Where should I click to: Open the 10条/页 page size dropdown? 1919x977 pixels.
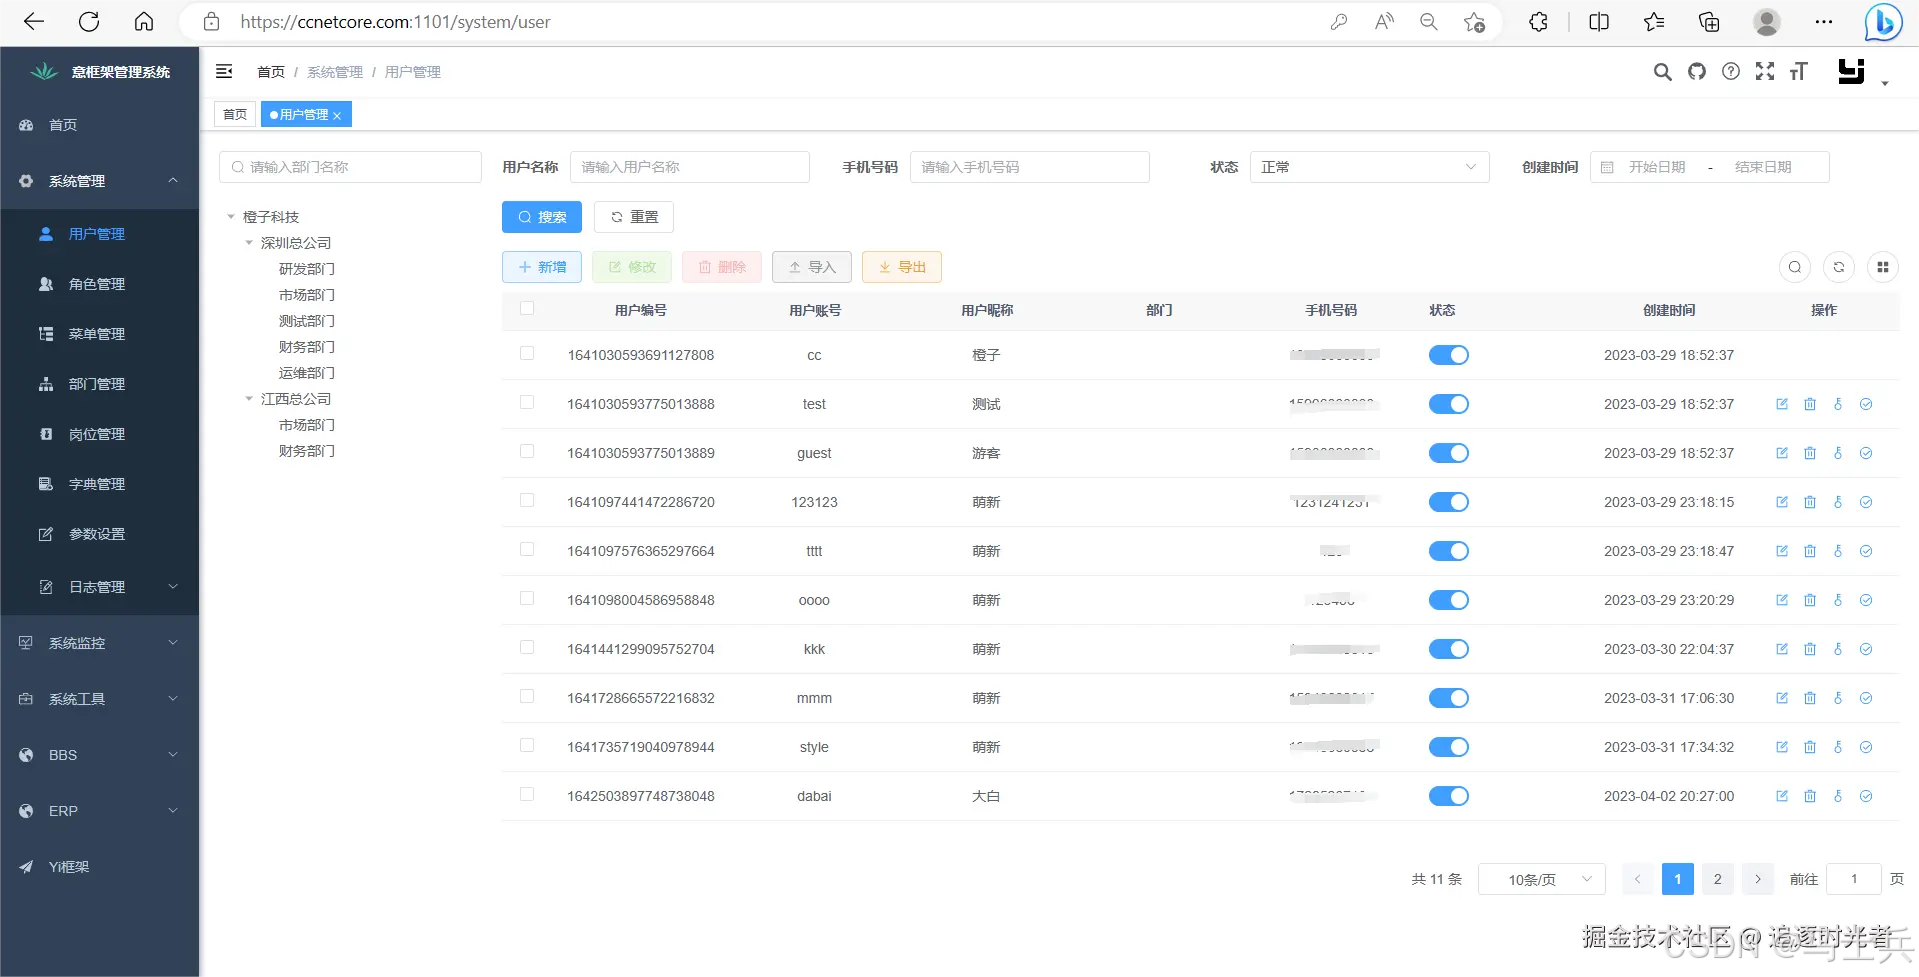pyautogui.click(x=1542, y=879)
